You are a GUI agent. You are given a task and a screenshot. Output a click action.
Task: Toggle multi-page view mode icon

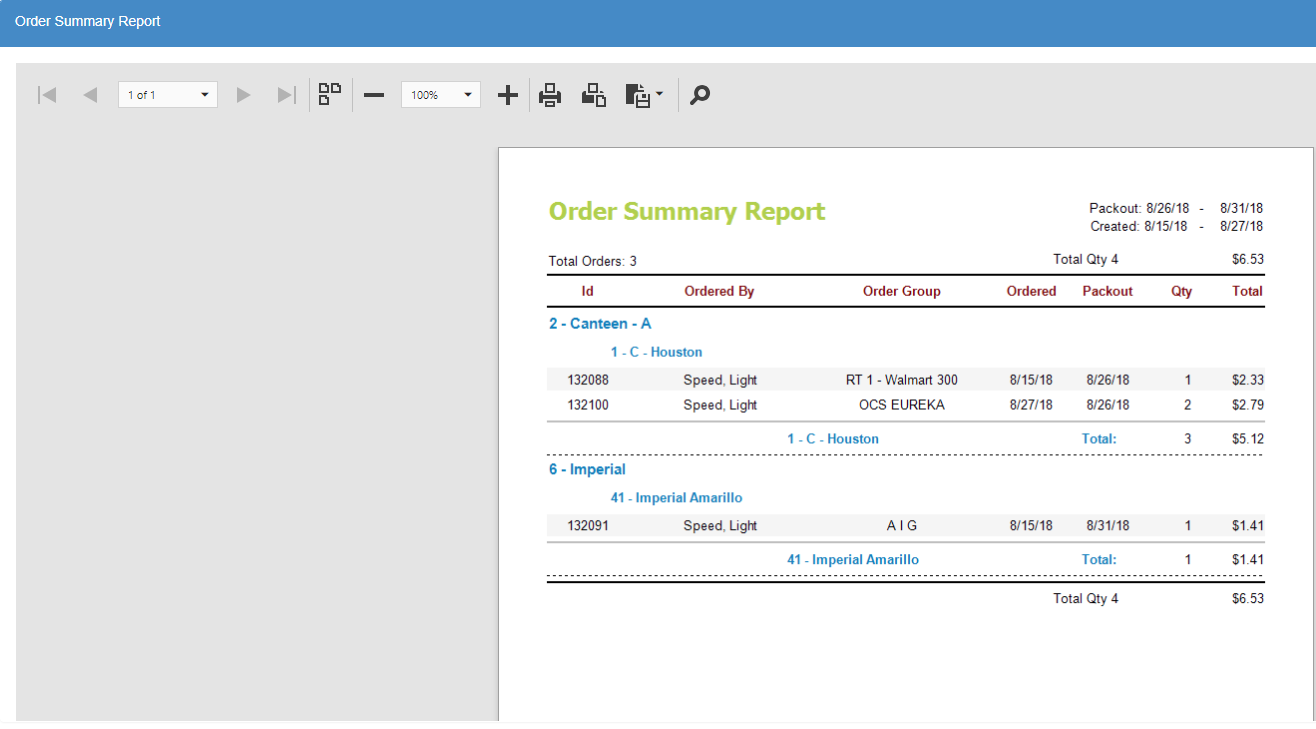[330, 94]
